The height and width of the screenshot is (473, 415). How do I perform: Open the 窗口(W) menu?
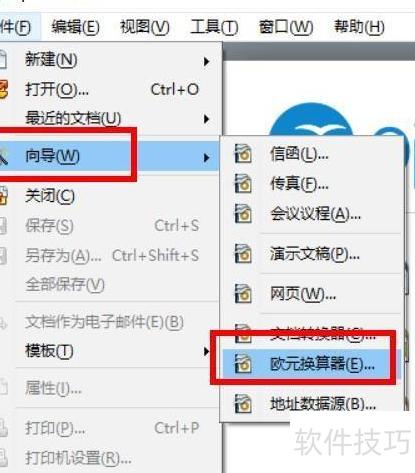tap(286, 27)
